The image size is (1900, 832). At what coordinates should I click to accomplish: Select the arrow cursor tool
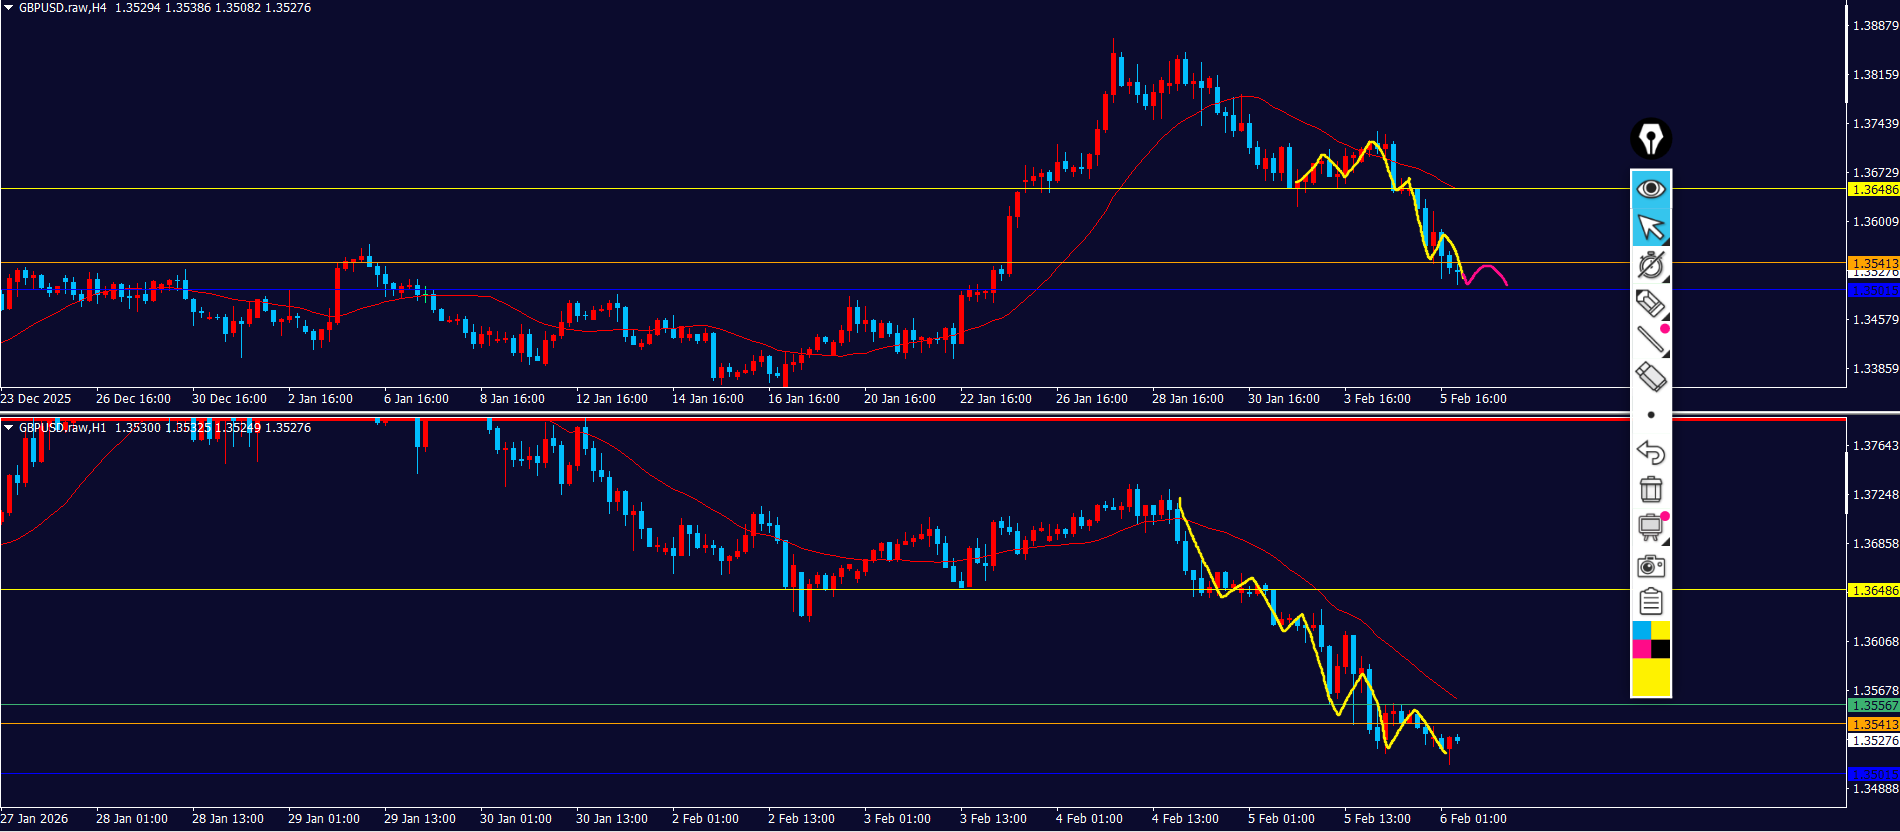coord(1651,227)
